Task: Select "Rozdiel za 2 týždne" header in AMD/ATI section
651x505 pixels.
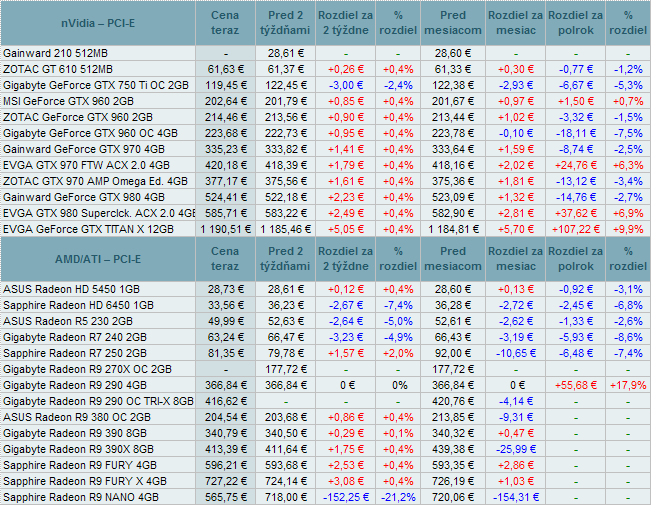Action: coord(345,259)
